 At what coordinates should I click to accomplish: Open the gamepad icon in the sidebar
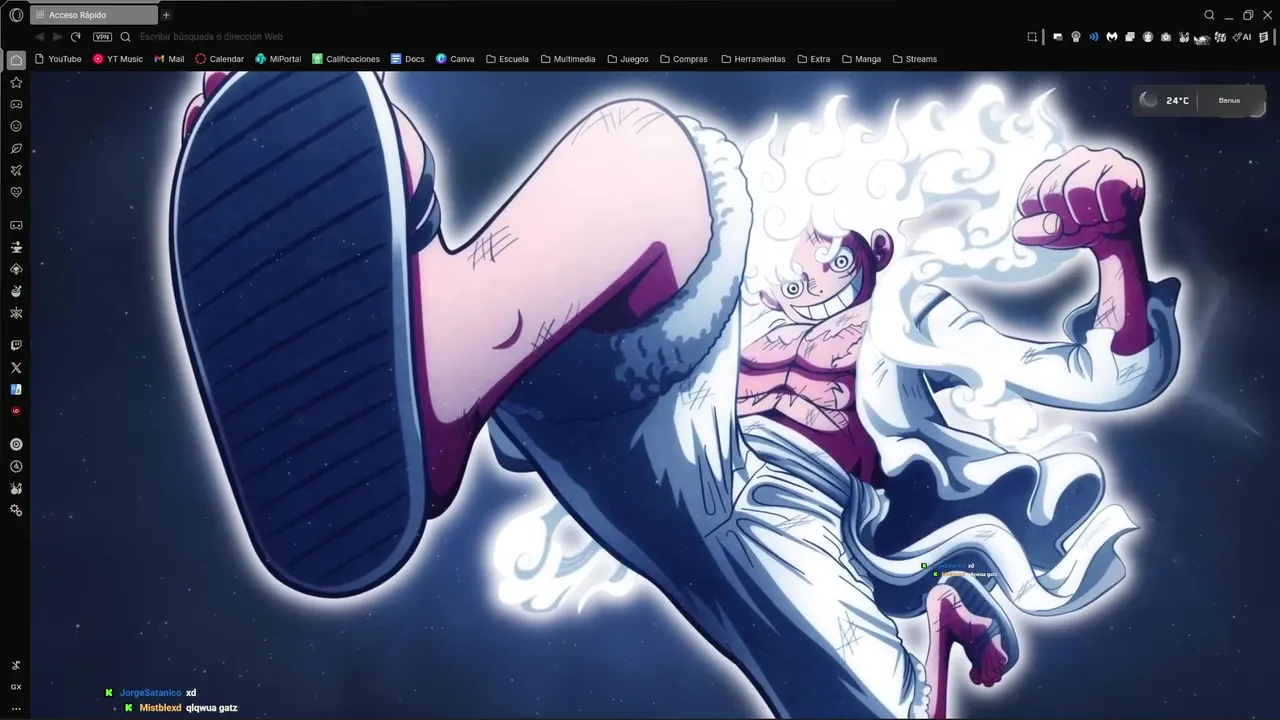click(x=16, y=104)
